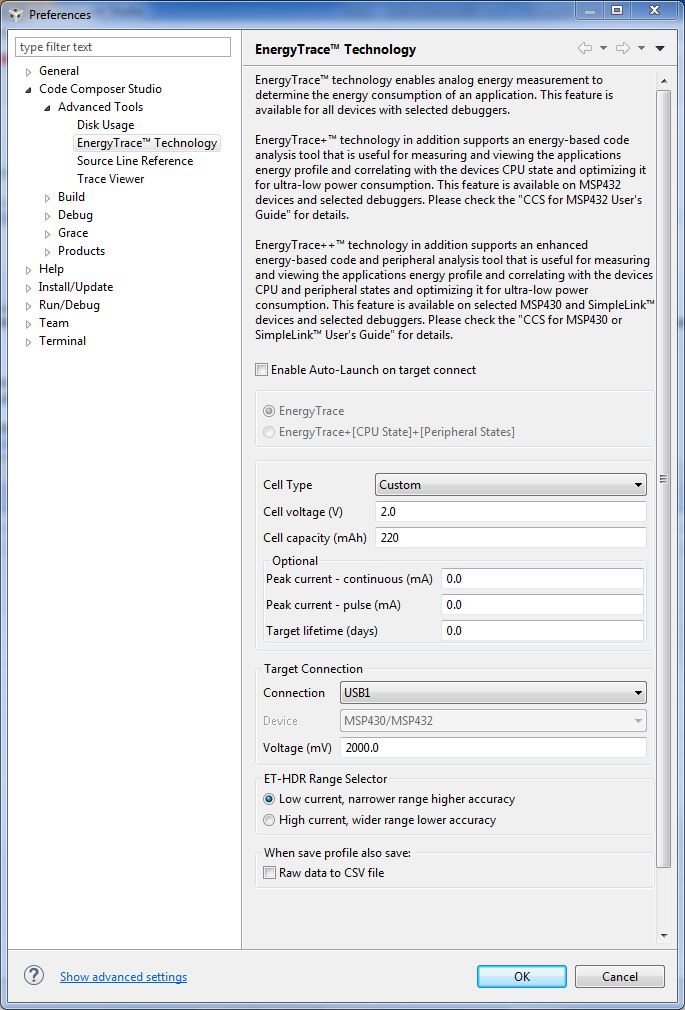
Task: Select Trace Viewer tree item
Action: tap(110, 179)
